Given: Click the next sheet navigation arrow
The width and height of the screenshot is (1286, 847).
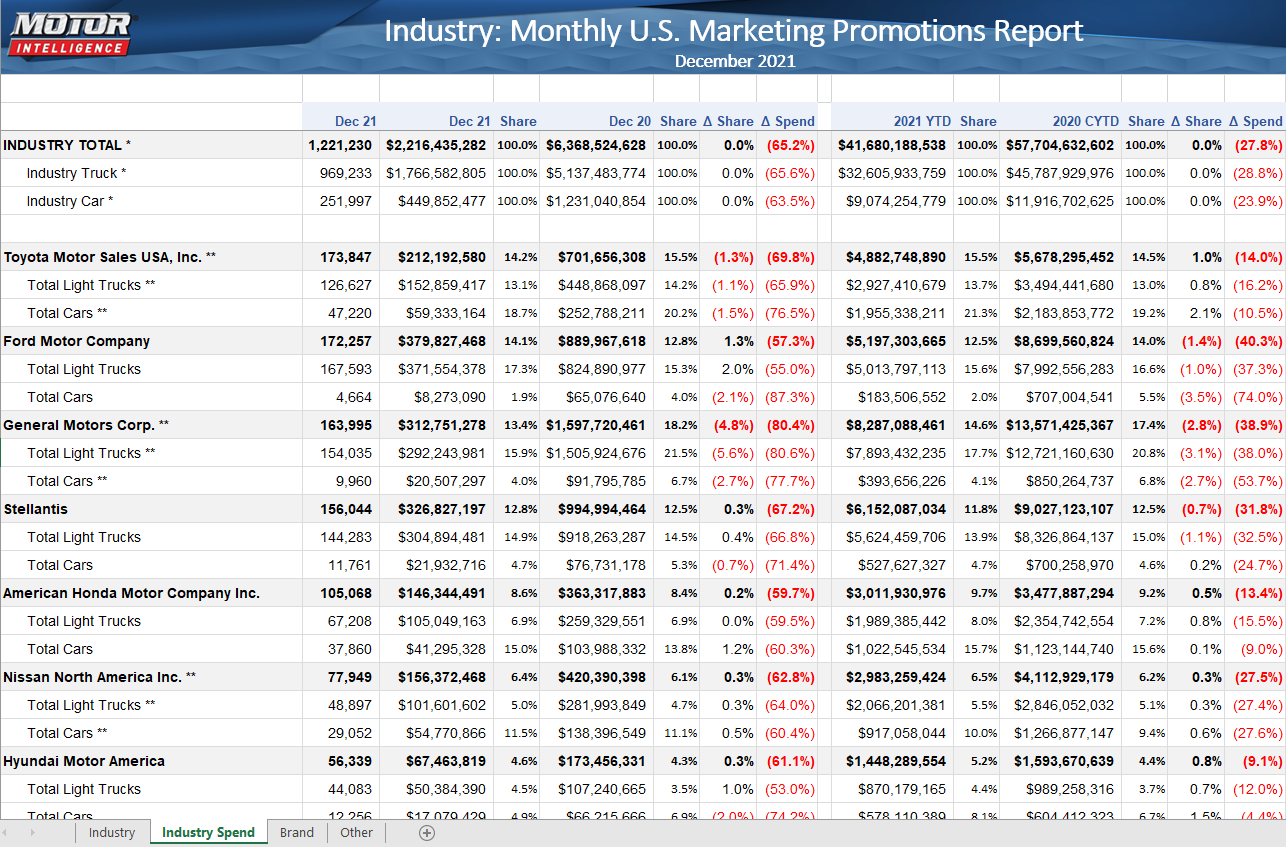Looking at the screenshot, I should (x=33, y=832).
